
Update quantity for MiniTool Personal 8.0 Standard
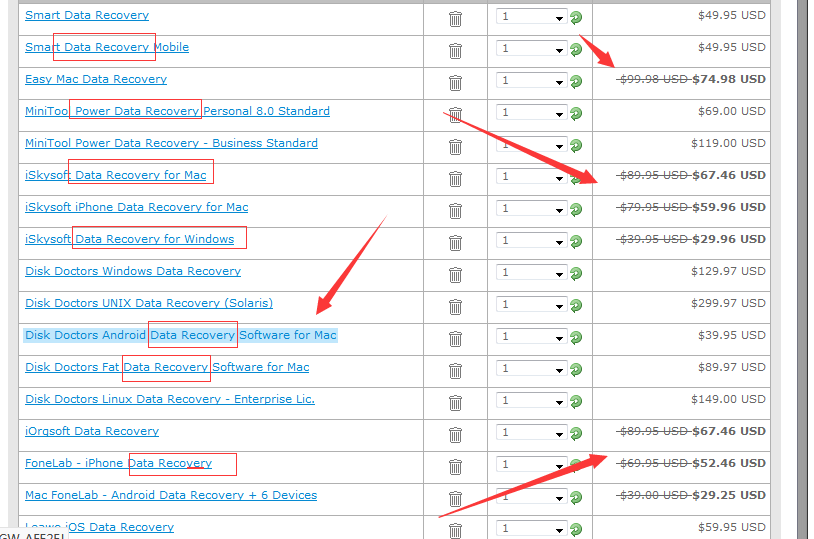576,114
